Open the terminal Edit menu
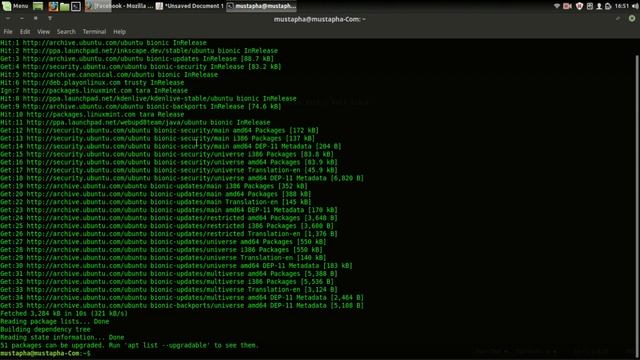The height and width of the screenshot is (360, 640). click(x=25, y=31)
